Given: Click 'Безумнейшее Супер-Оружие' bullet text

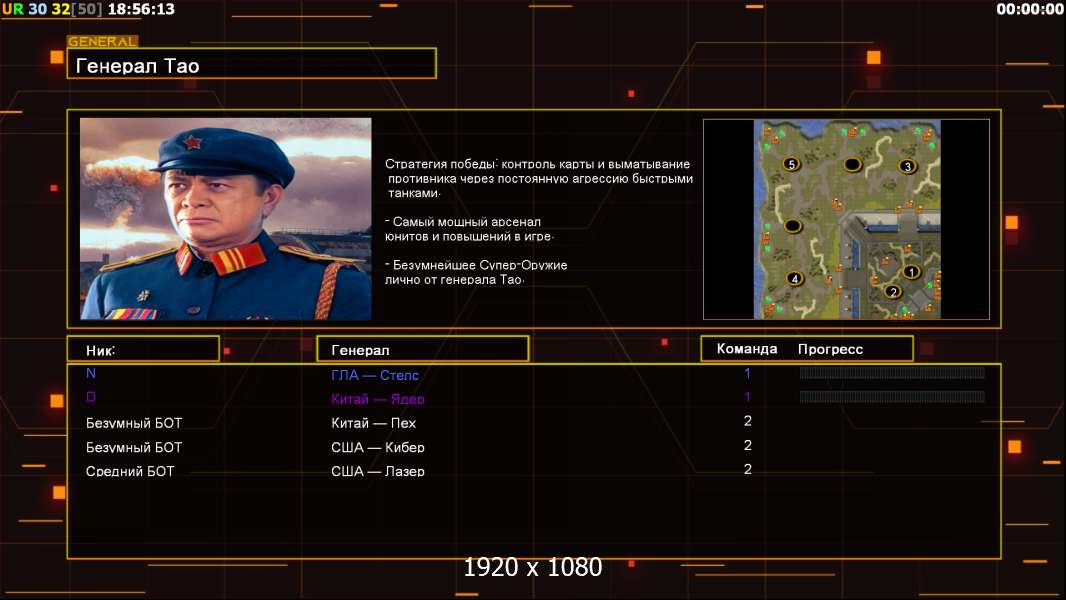Looking at the screenshot, I should [476, 272].
